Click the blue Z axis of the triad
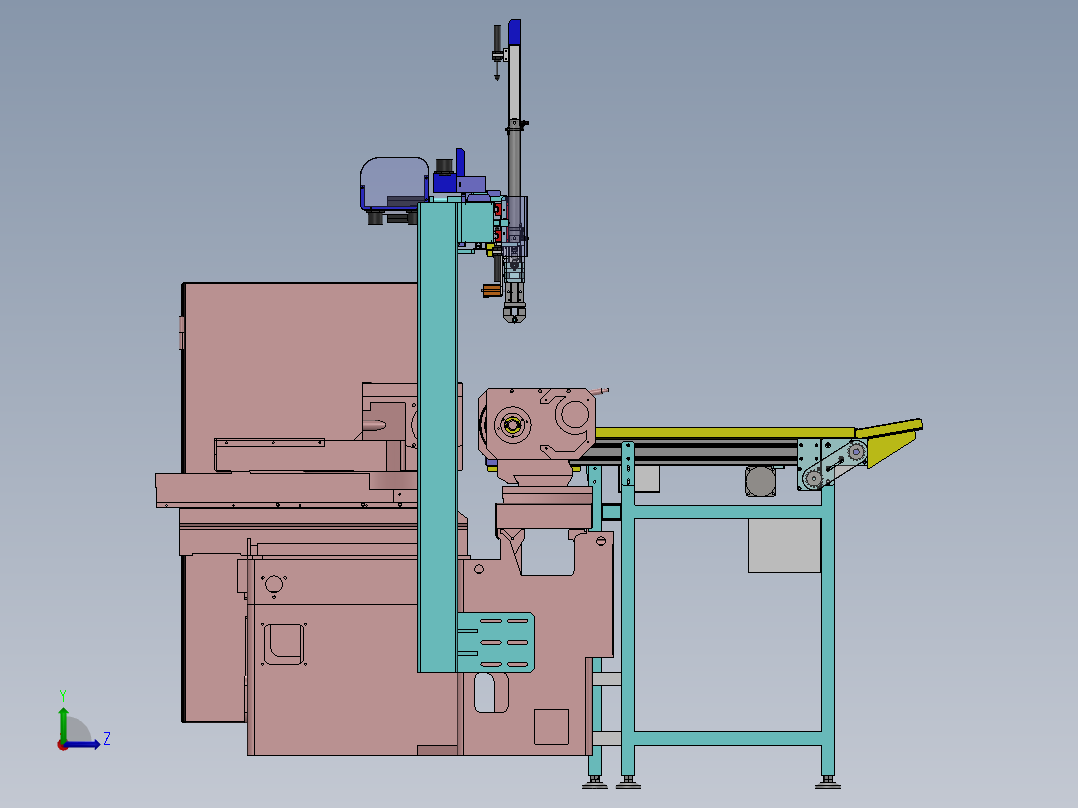The image size is (1078, 808). [x=82, y=744]
